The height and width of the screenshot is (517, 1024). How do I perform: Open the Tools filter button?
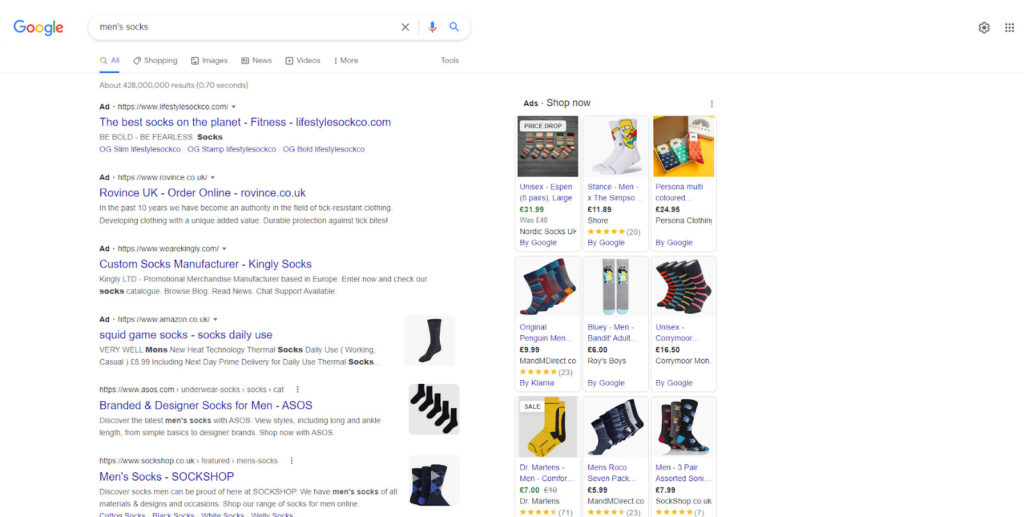[x=450, y=61]
